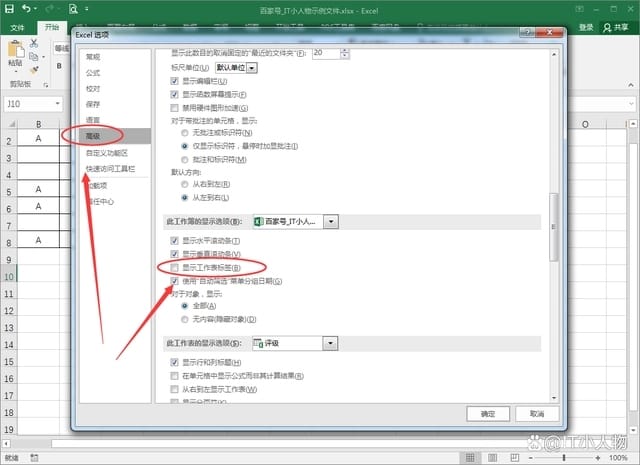The height and width of the screenshot is (465, 640).
Task: Click the zoom slider handle in the status bar
Action: point(564,458)
